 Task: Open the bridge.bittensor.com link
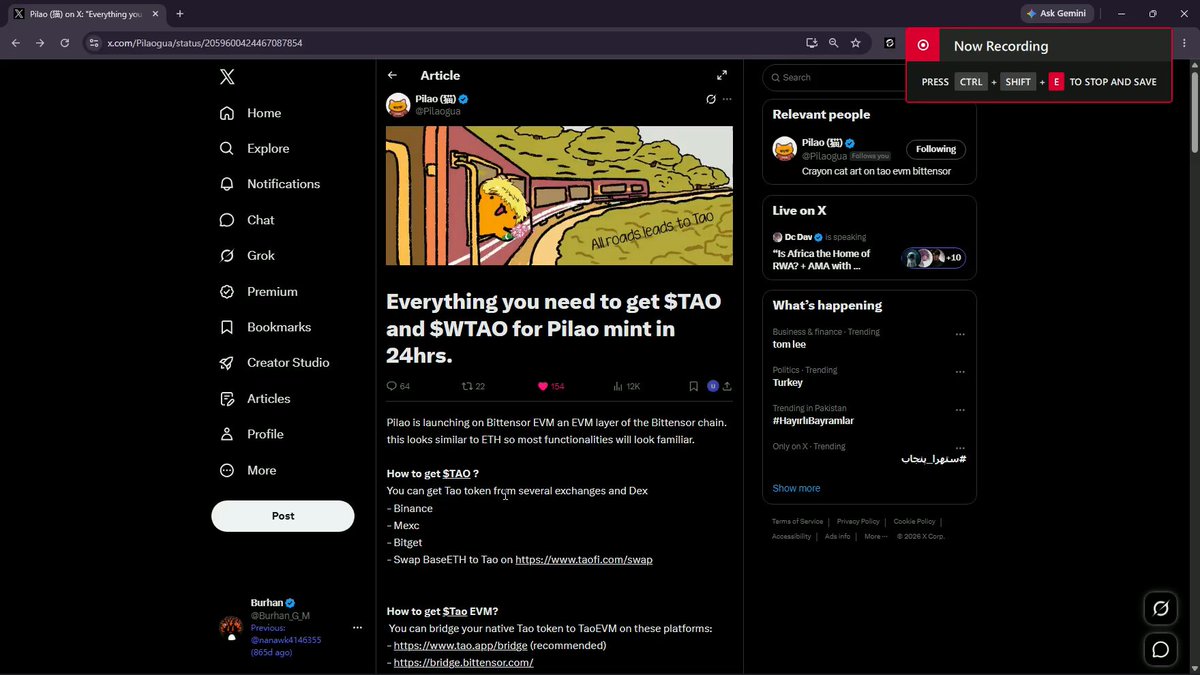coord(463,663)
